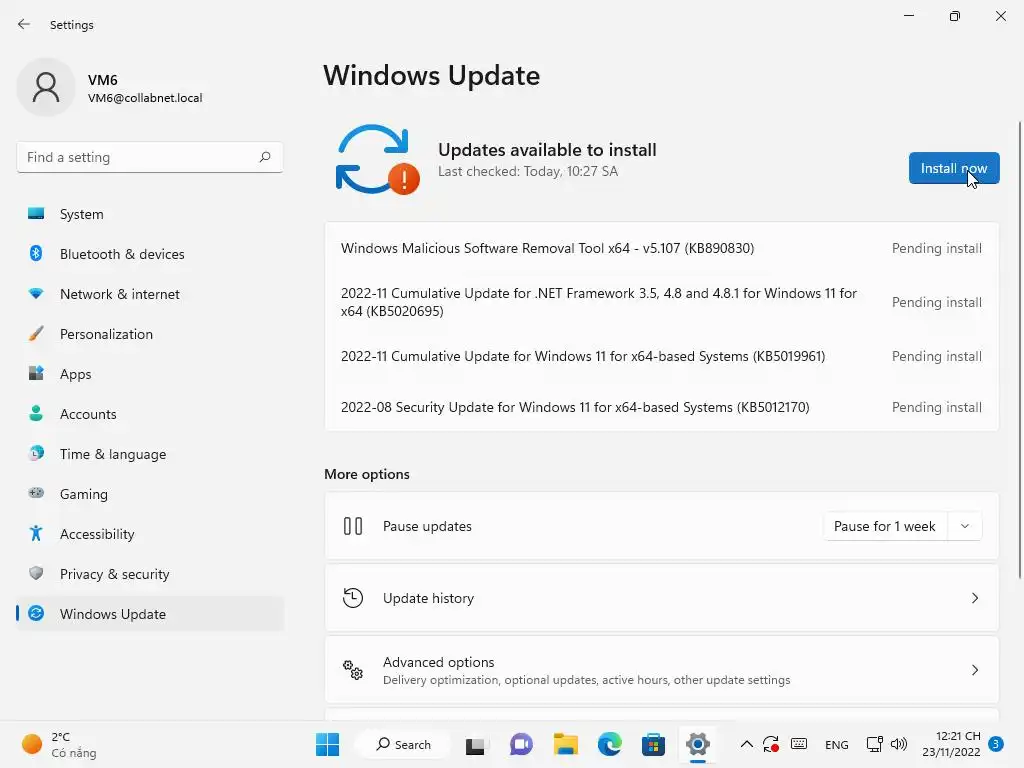The height and width of the screenshot is (768, 1024).
Task: Click the Windows Update sidebar sync icon
Action: click(x=36, y=613)
